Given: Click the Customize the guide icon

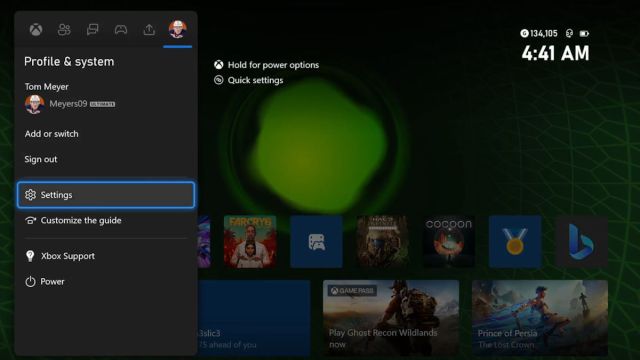Looking at the screenshot, I should [30, 220].
